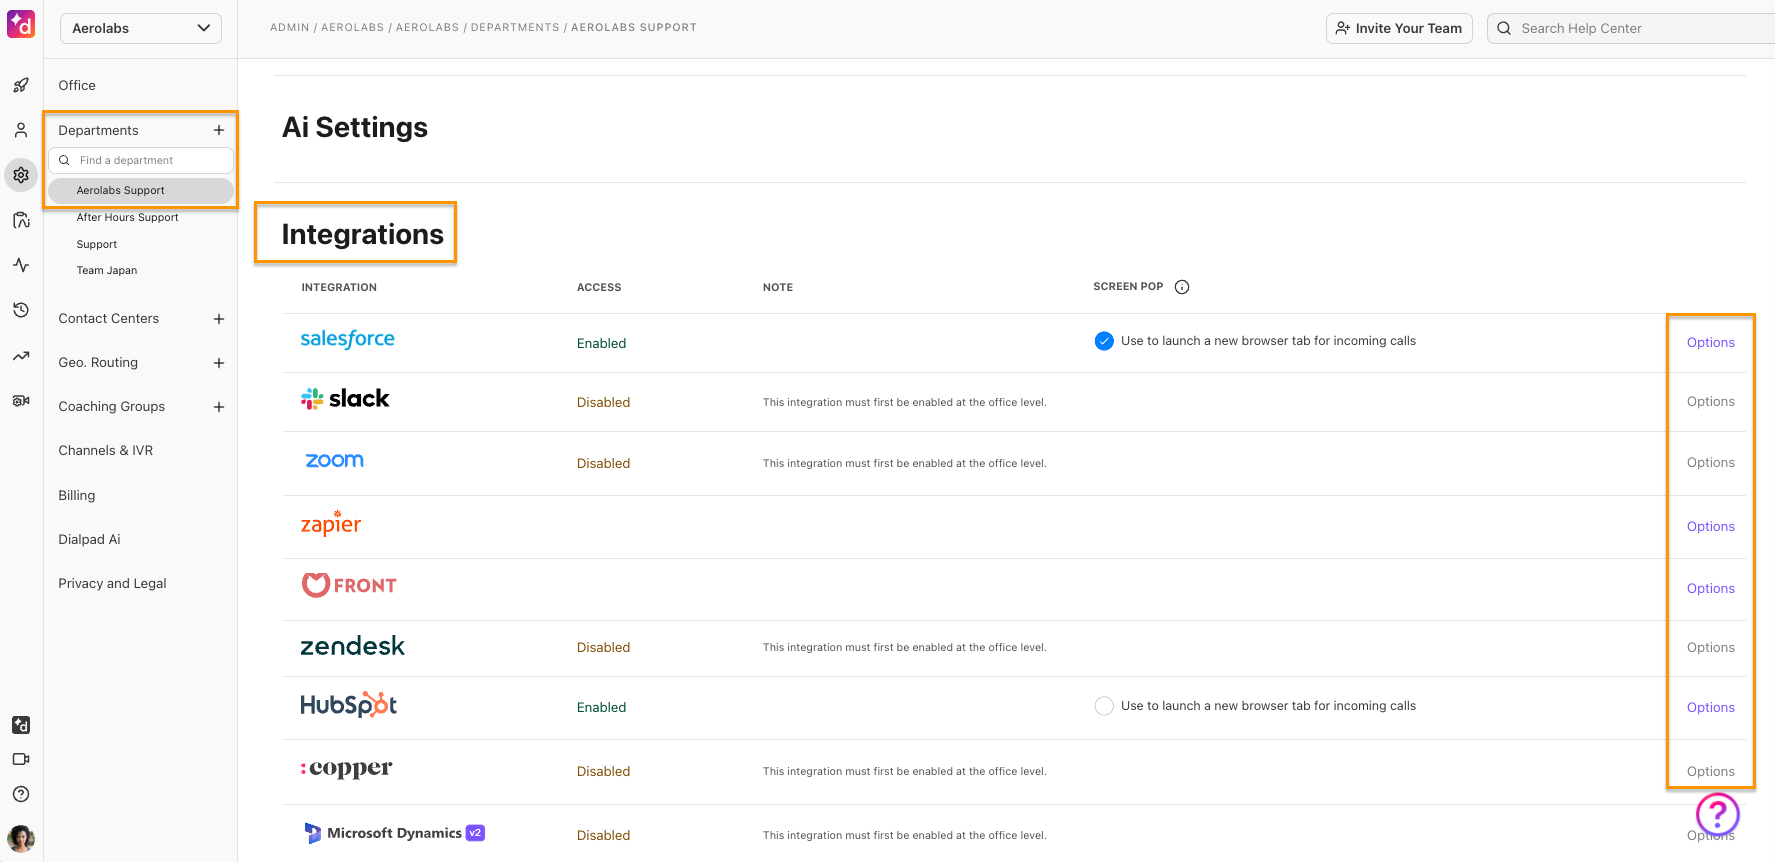Click the Front logo
Screen dimensions: 1775x862
pyautogui.click(x=349, y=585)
